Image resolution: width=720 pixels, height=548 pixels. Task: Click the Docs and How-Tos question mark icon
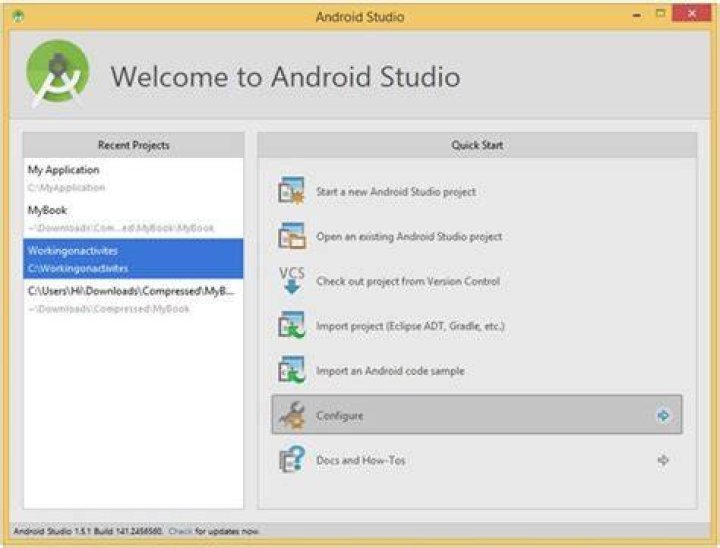(x=292, y=459)
